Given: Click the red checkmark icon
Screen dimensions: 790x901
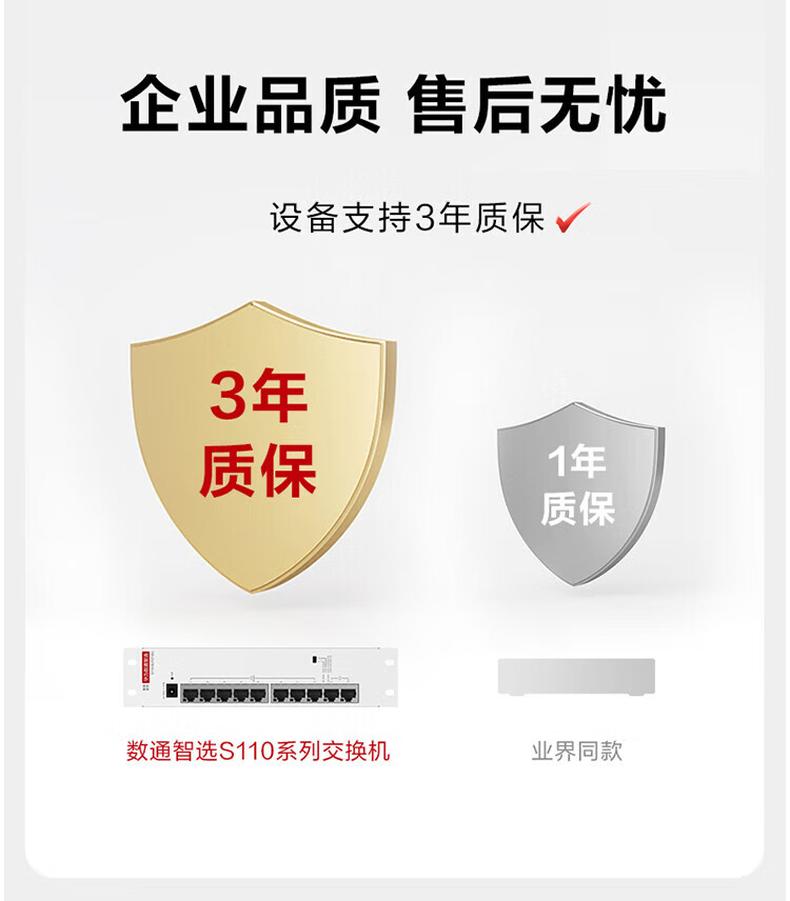Looking at the screenshot, I should (573, 217).
